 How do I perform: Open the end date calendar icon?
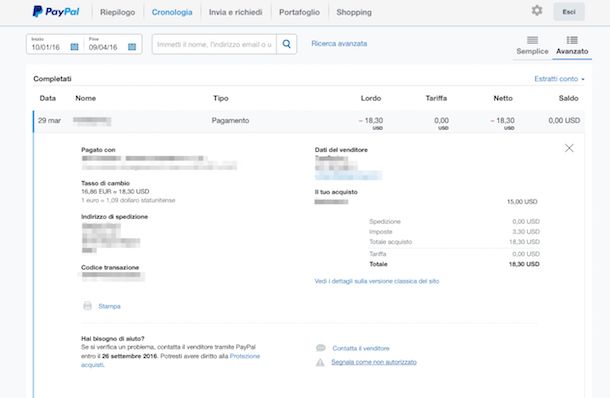coord(132,47)
